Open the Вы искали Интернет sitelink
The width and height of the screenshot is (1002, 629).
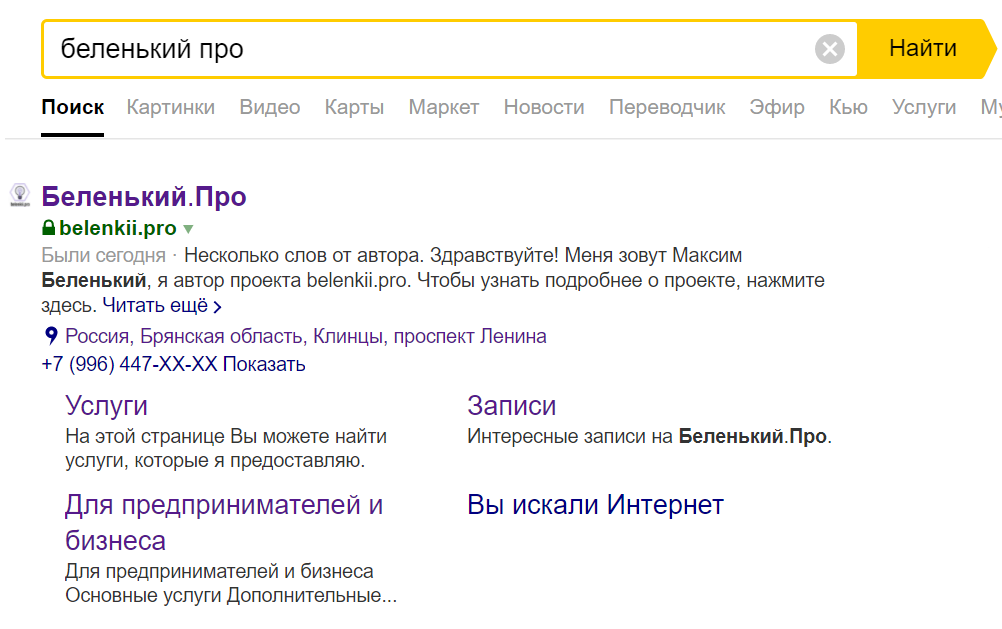[595, 505]
